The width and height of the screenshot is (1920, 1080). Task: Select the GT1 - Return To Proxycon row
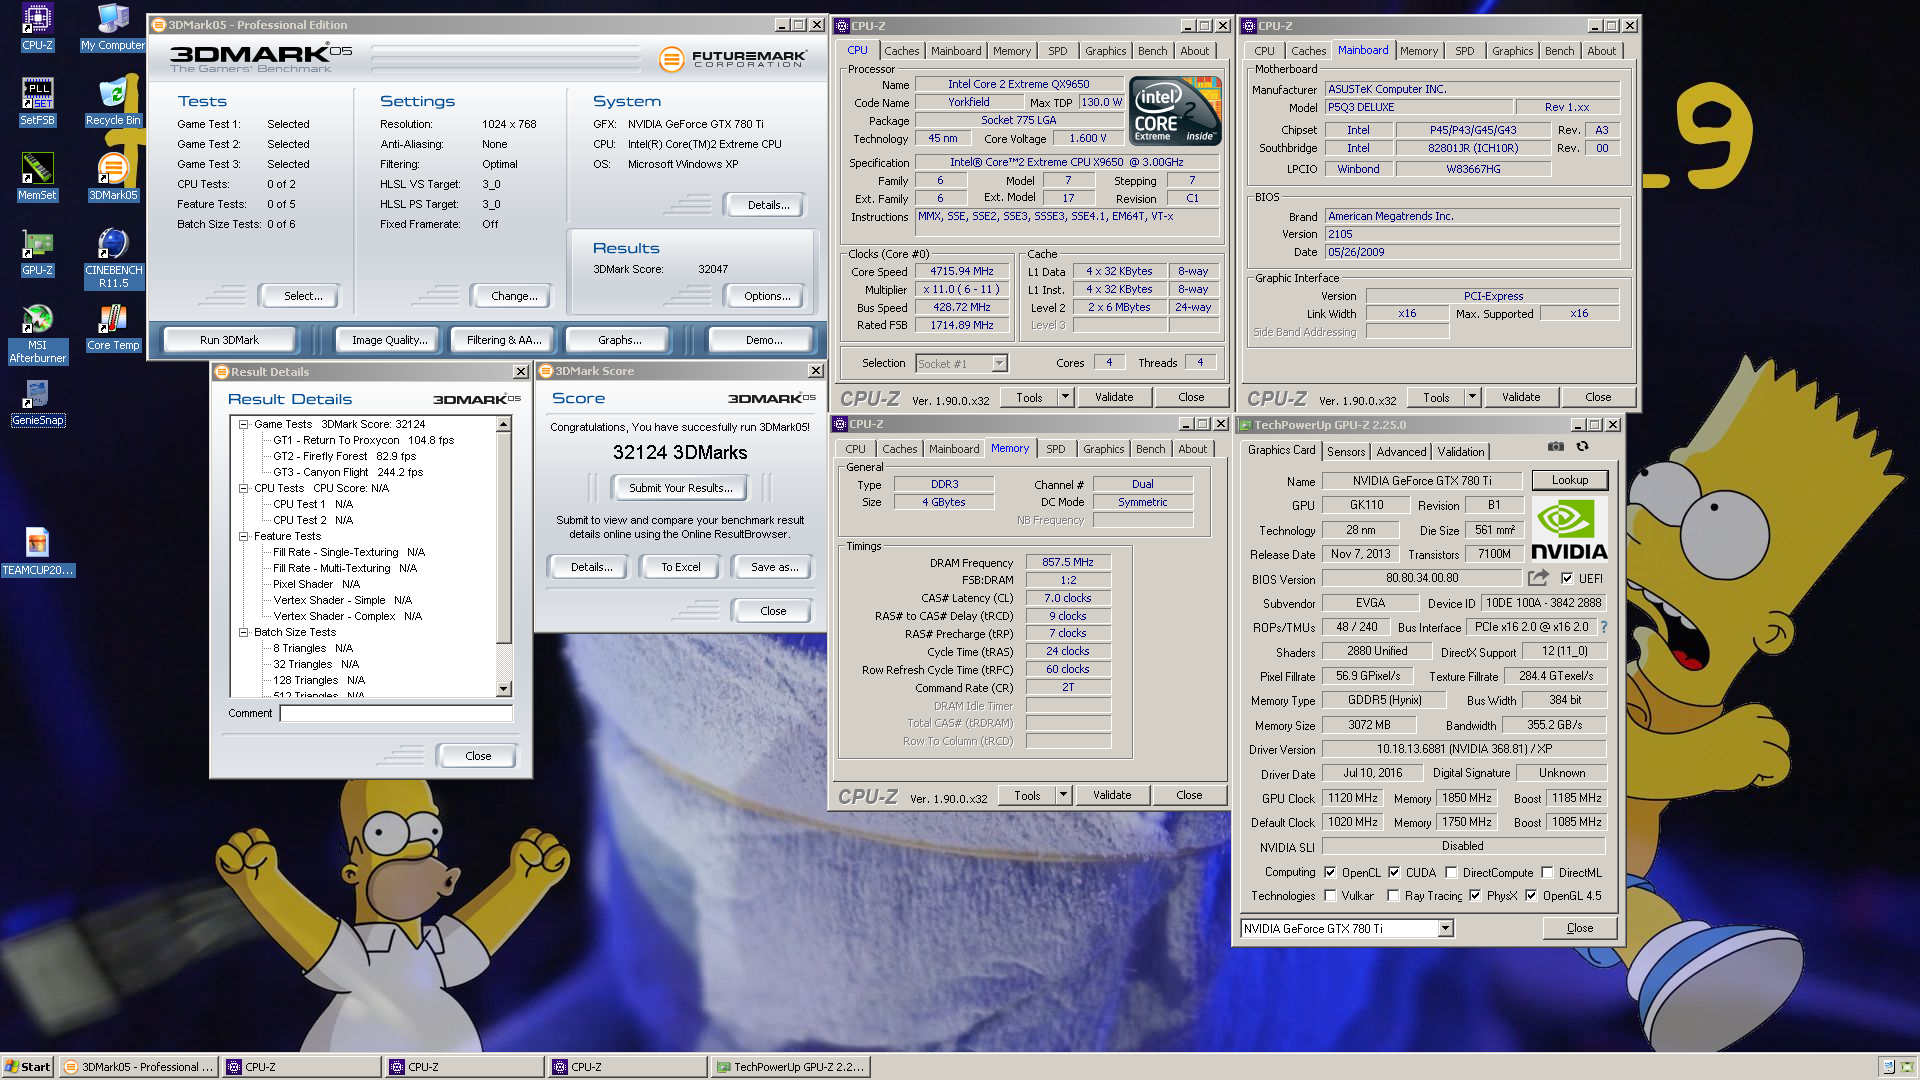pyautogui.click(x=363, y=440)
